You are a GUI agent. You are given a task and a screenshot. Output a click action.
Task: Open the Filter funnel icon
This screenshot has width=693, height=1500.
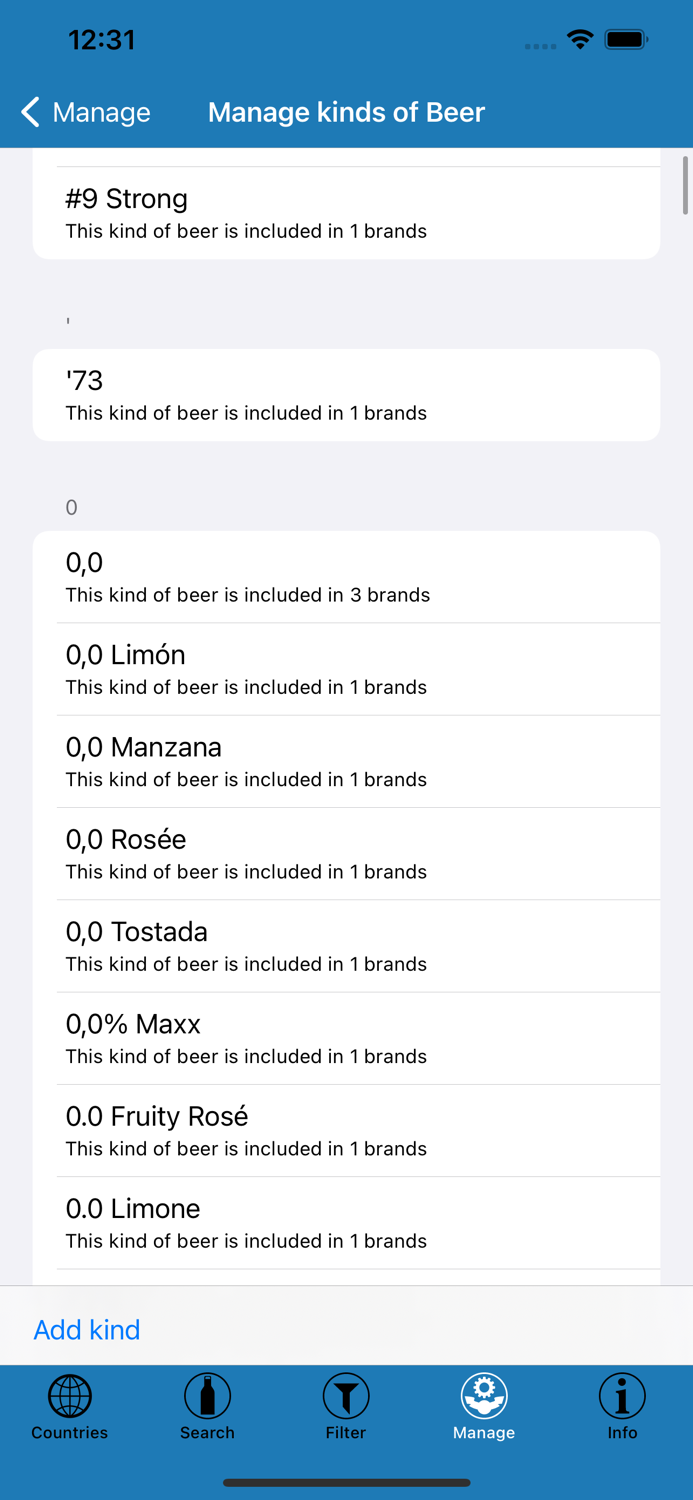pos(346,1396)
